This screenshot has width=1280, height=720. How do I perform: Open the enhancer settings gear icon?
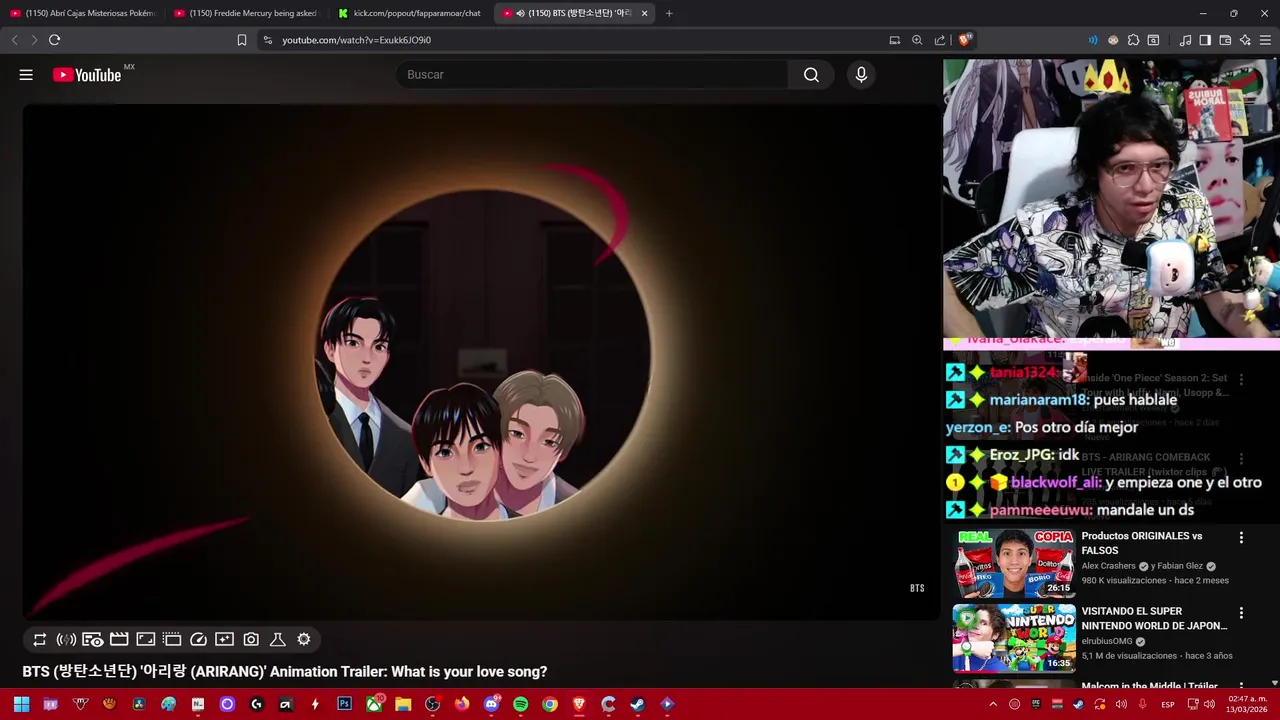coord(304,640)
